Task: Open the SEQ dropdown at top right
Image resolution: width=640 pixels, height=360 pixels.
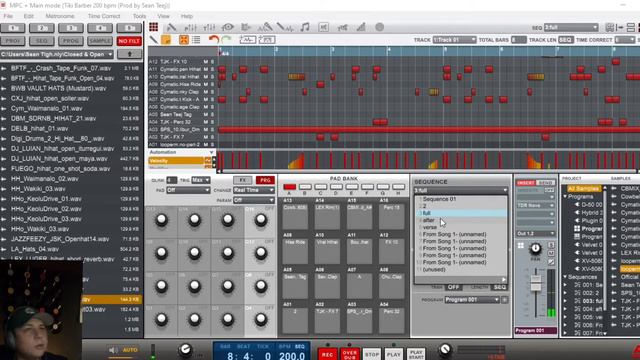Action: pos(571,27)
